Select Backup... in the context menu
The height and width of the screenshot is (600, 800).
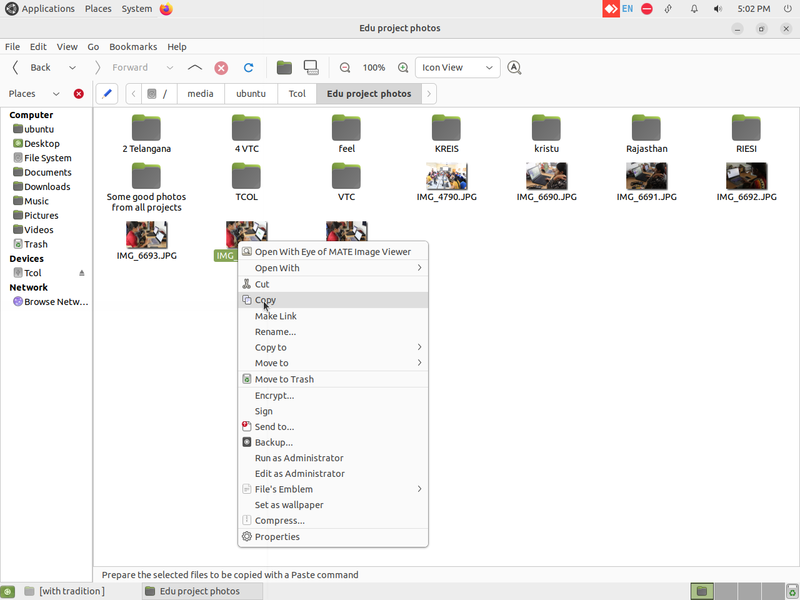point(333,442)
